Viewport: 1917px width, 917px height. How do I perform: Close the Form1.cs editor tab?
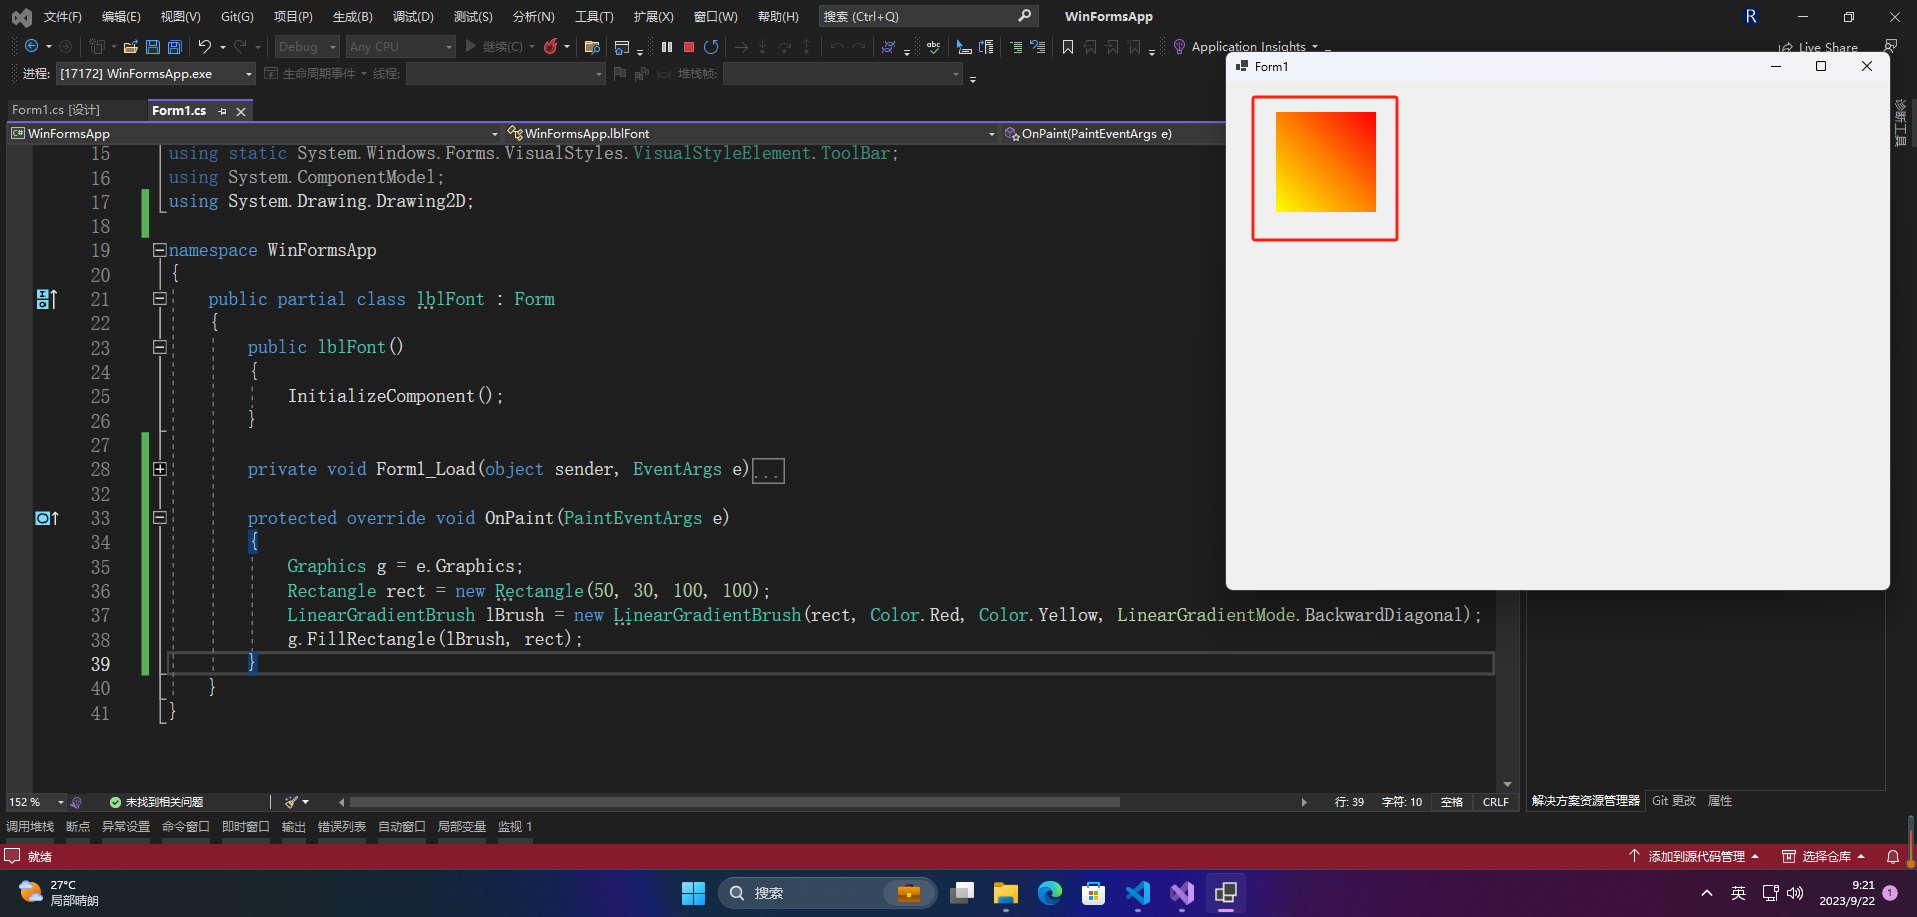coord(241,111)
